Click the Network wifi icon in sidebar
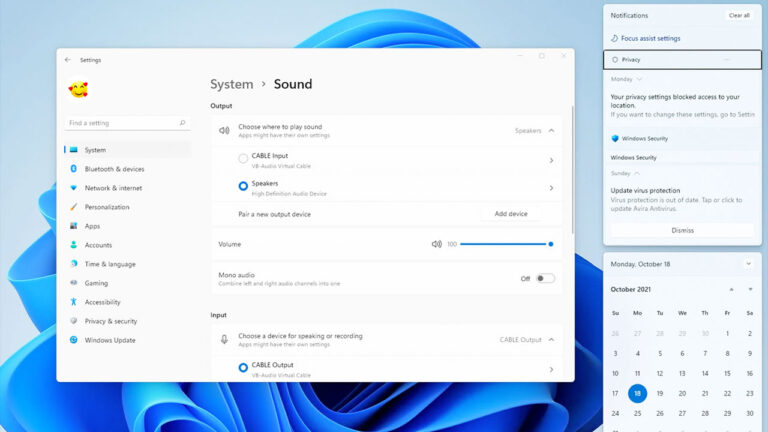 click(73, 188)
